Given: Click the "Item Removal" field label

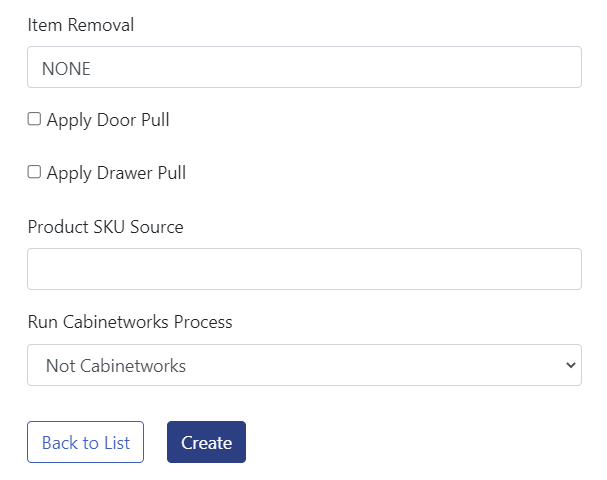Looking at the screenshot, I should click(x=81, y=25).
